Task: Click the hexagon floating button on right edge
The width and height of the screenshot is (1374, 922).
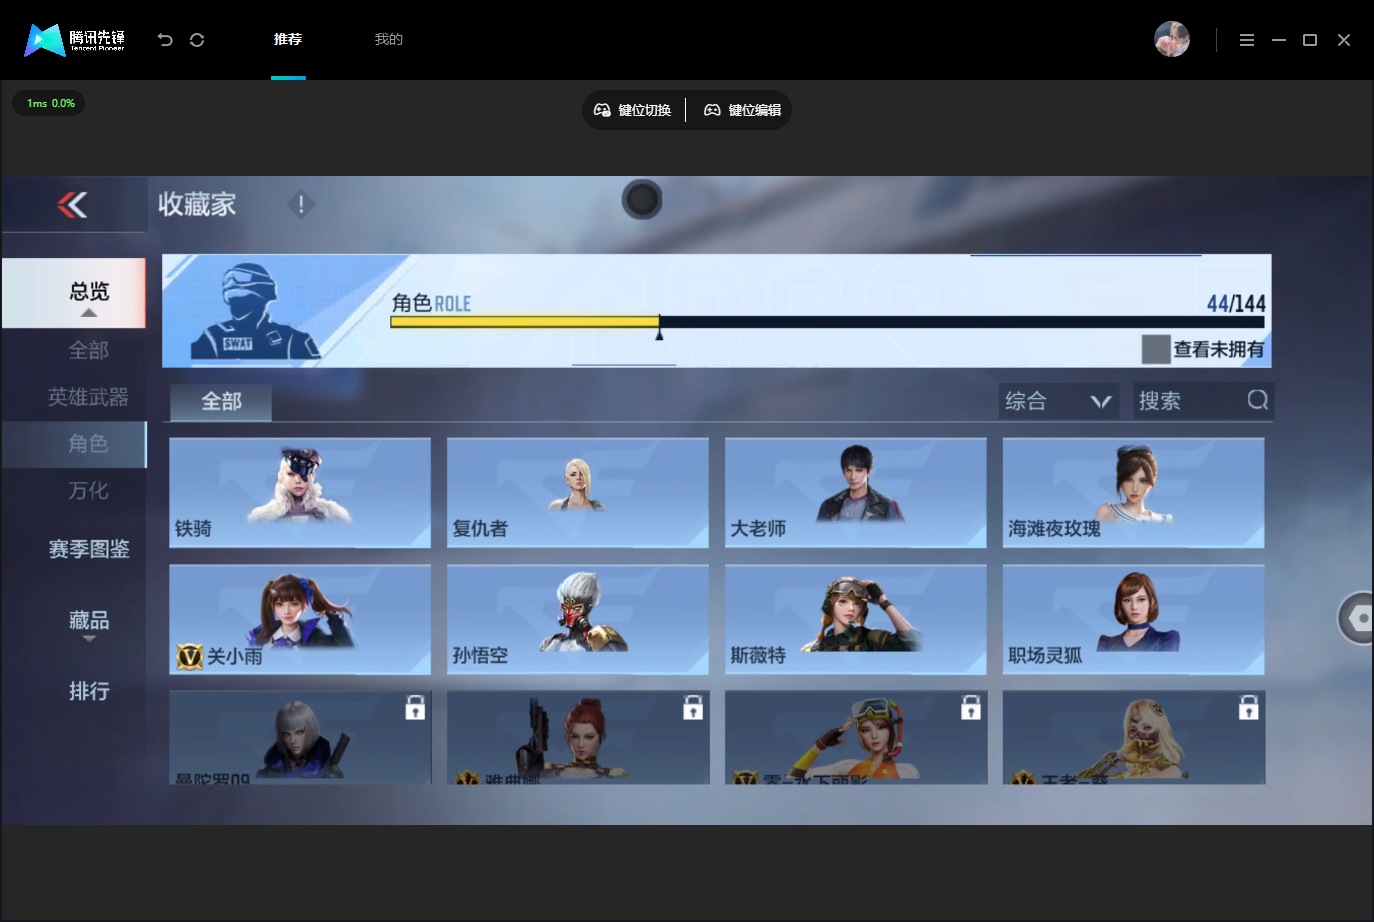Action: [x=1357, y=618]
